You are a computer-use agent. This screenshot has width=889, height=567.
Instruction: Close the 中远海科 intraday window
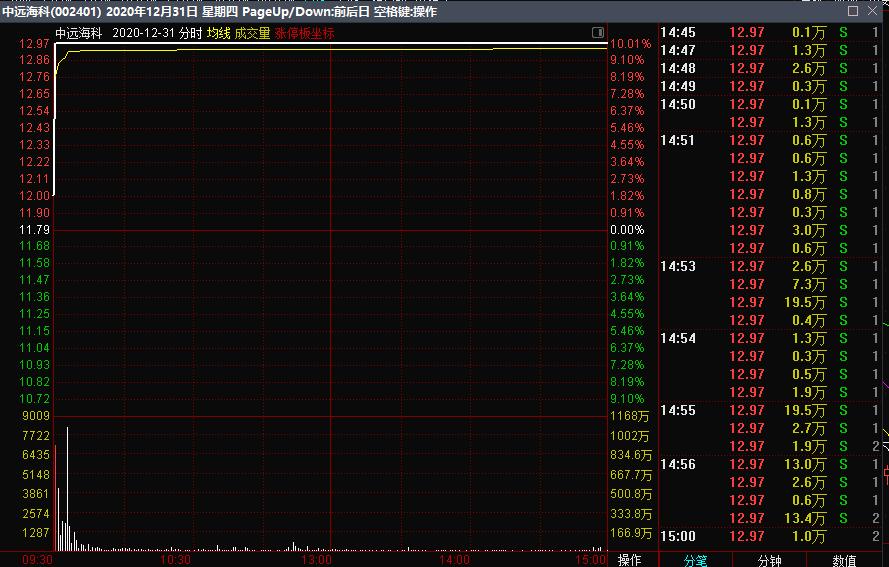coord(873,11)
